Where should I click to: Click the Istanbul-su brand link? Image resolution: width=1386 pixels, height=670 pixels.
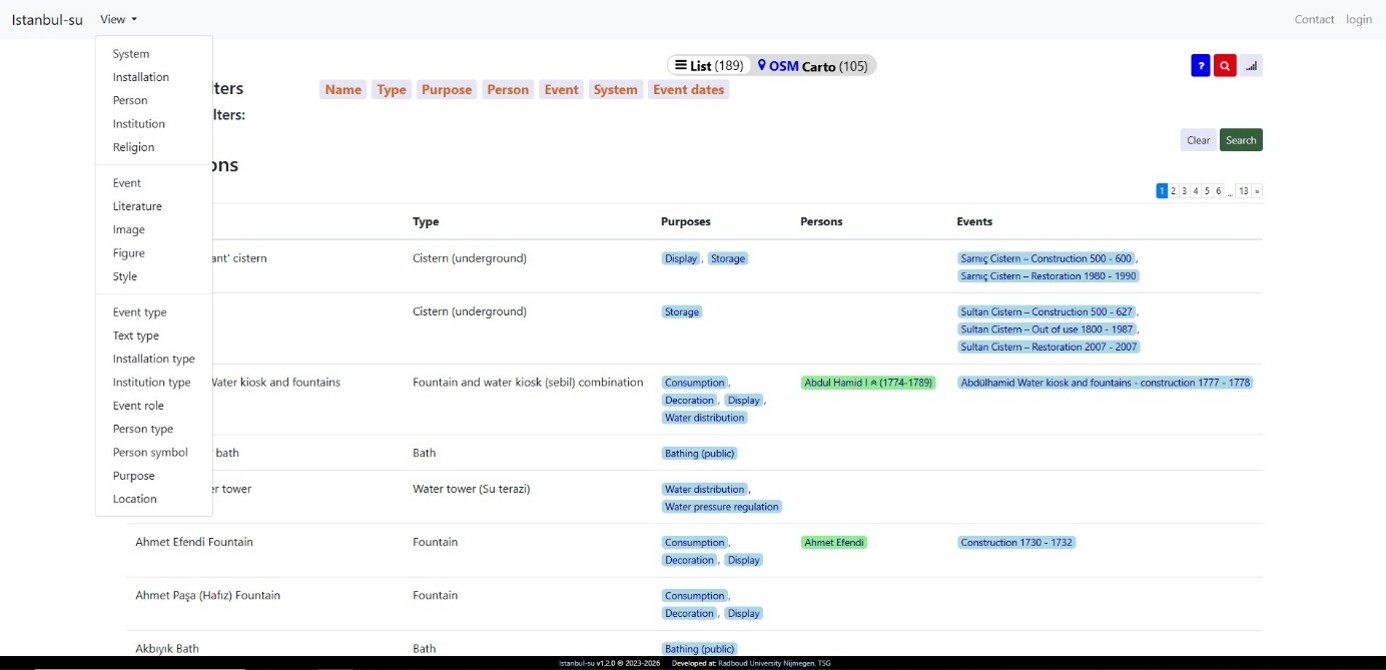47,19
